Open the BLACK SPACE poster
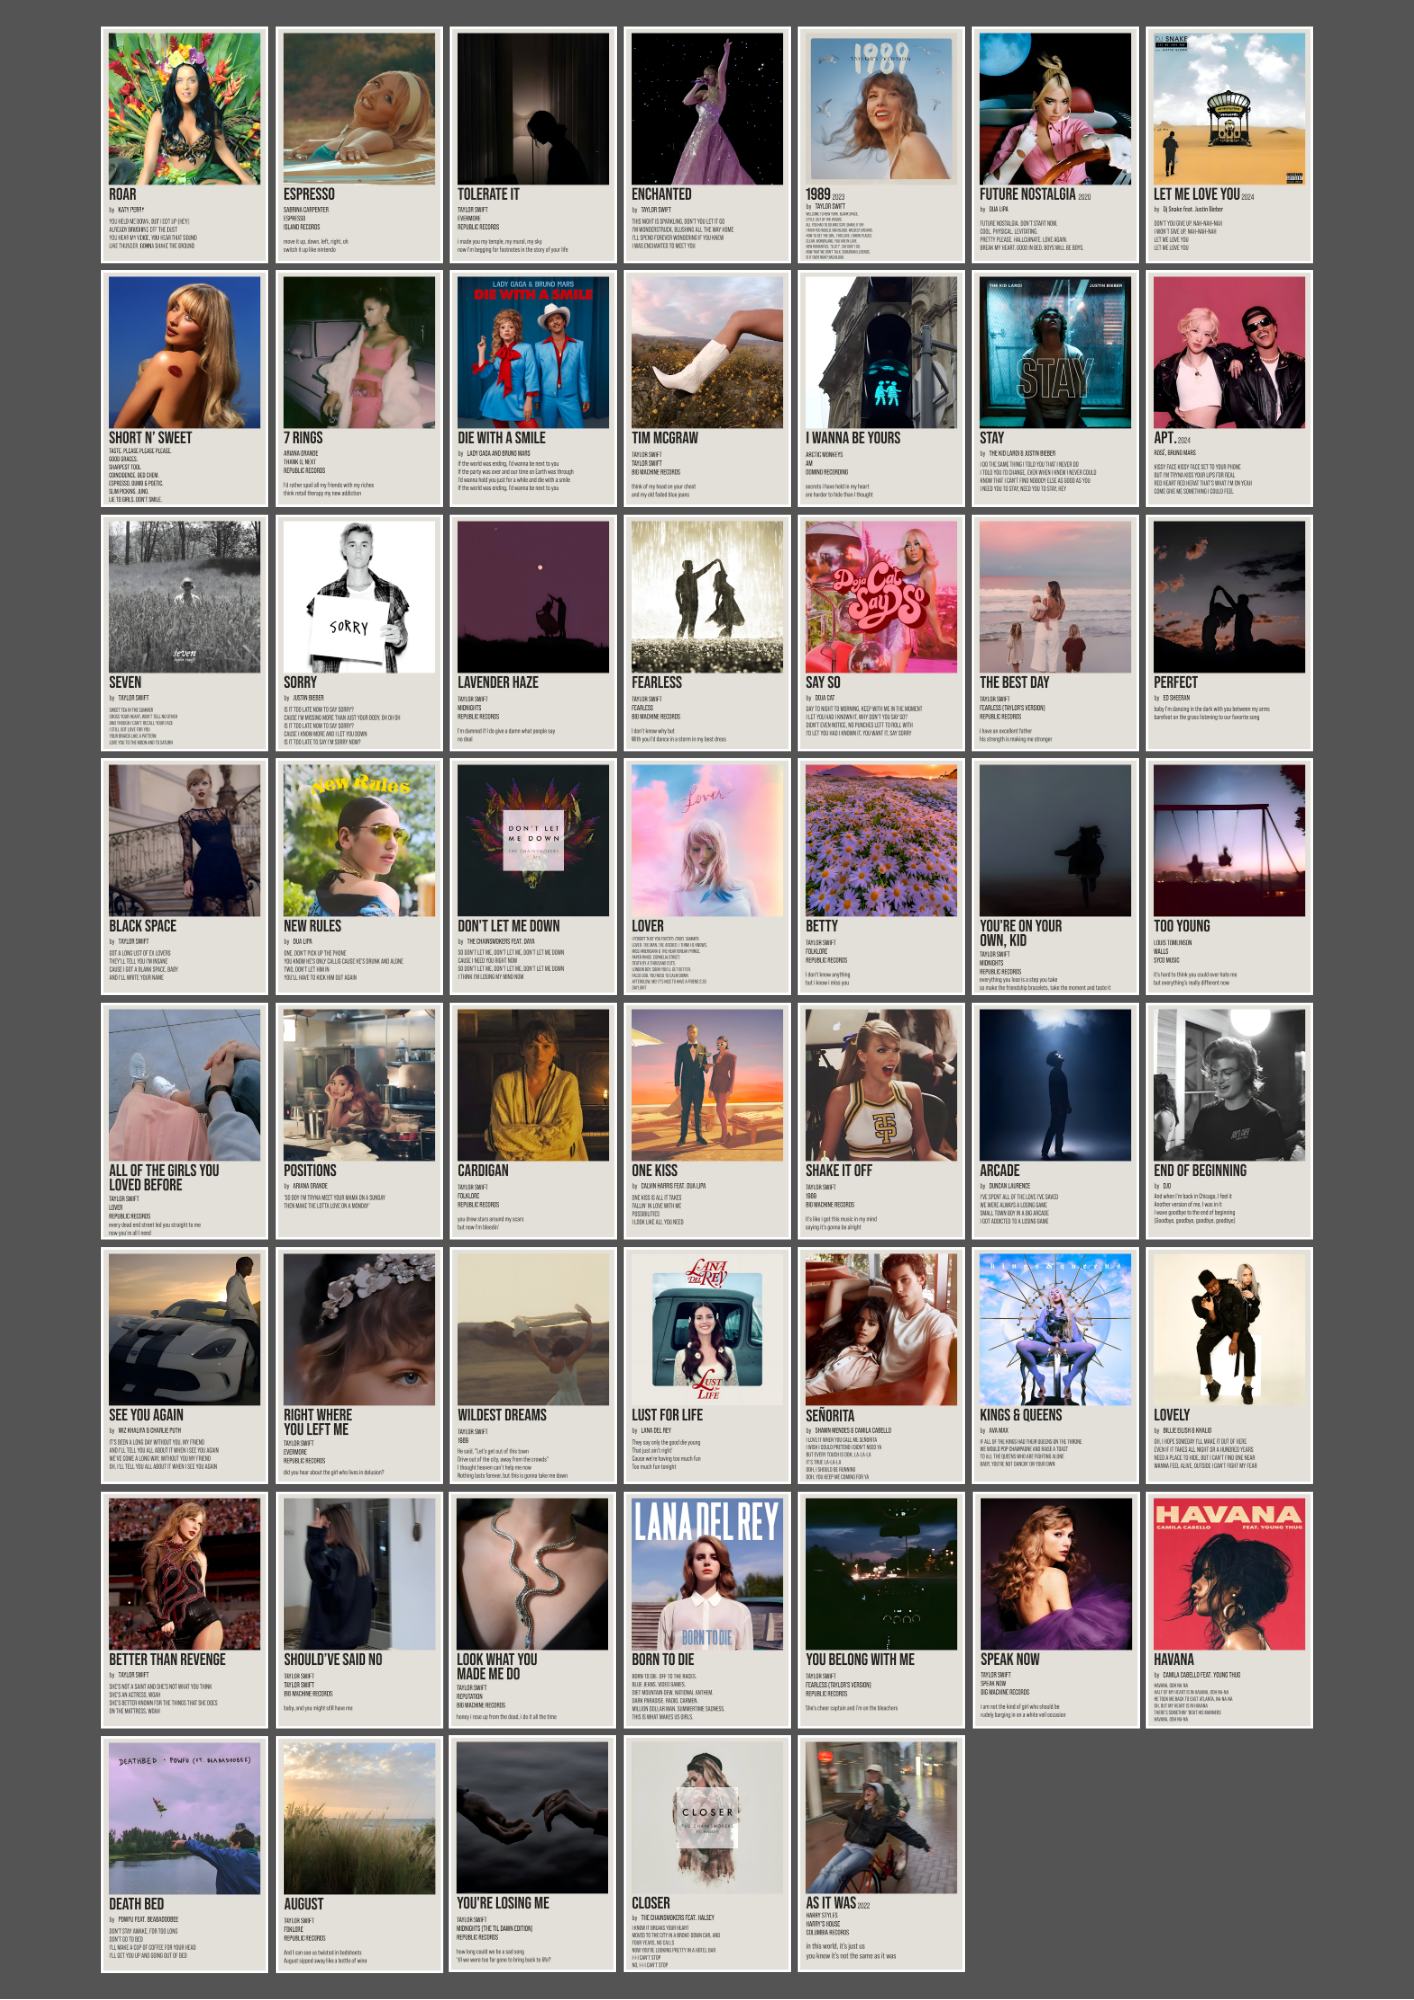 184,877
